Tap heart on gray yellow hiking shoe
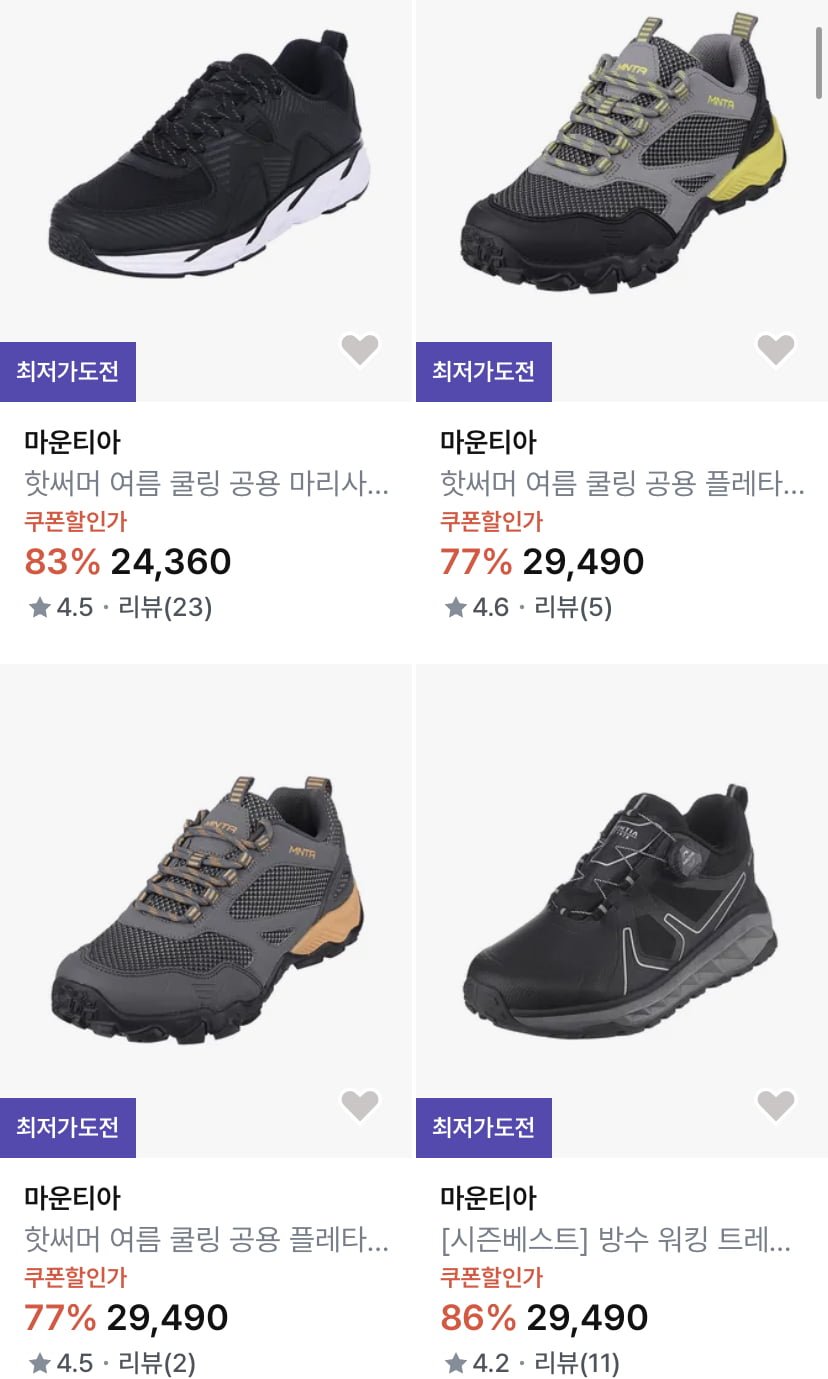828x1379 pixels. pyautogui.click(x=775, y=349)
